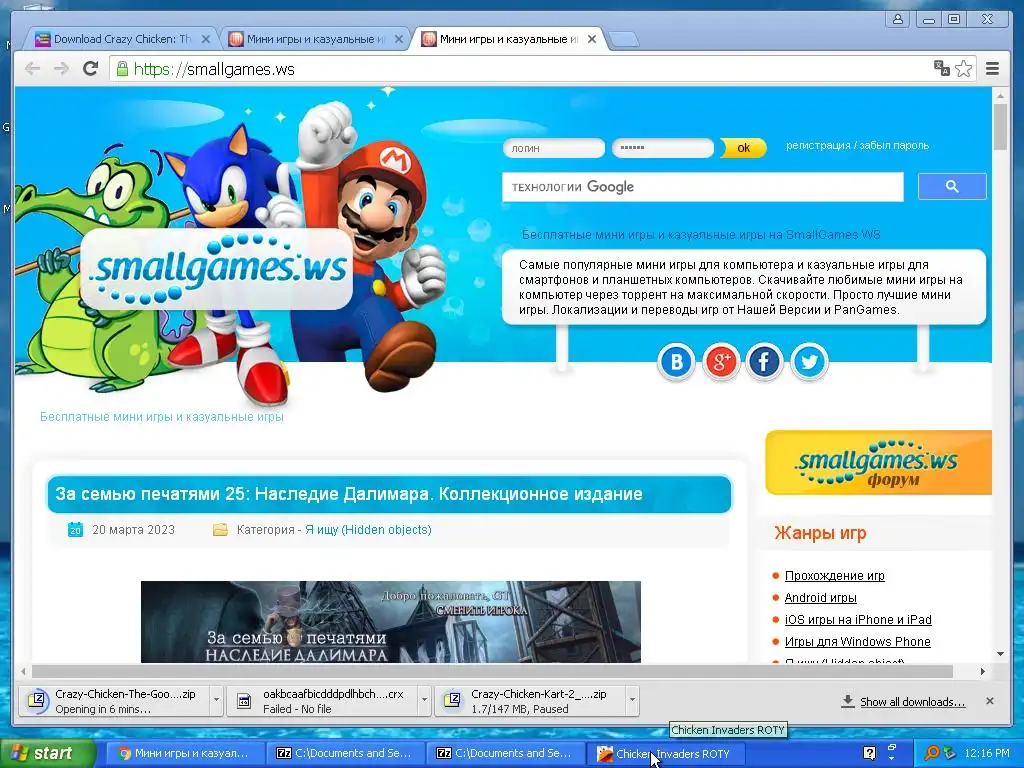
Task: Go back using the browser back arrow
Action: pos(32,69)
